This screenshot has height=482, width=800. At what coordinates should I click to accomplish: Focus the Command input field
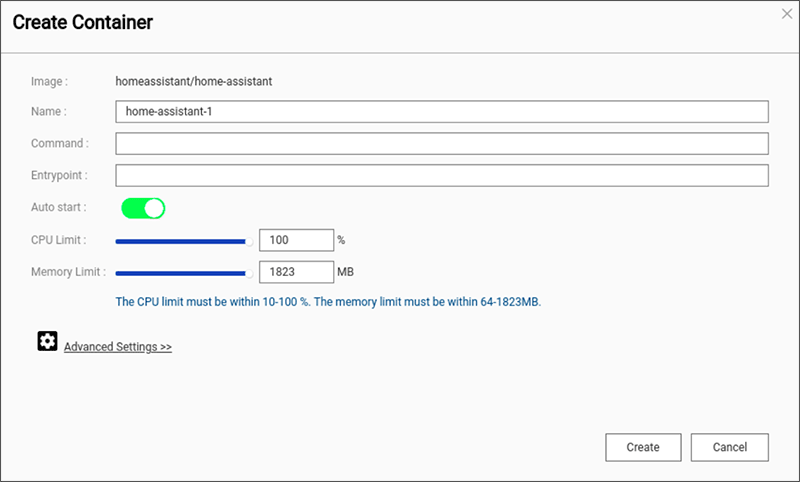(x=442, y=143)
